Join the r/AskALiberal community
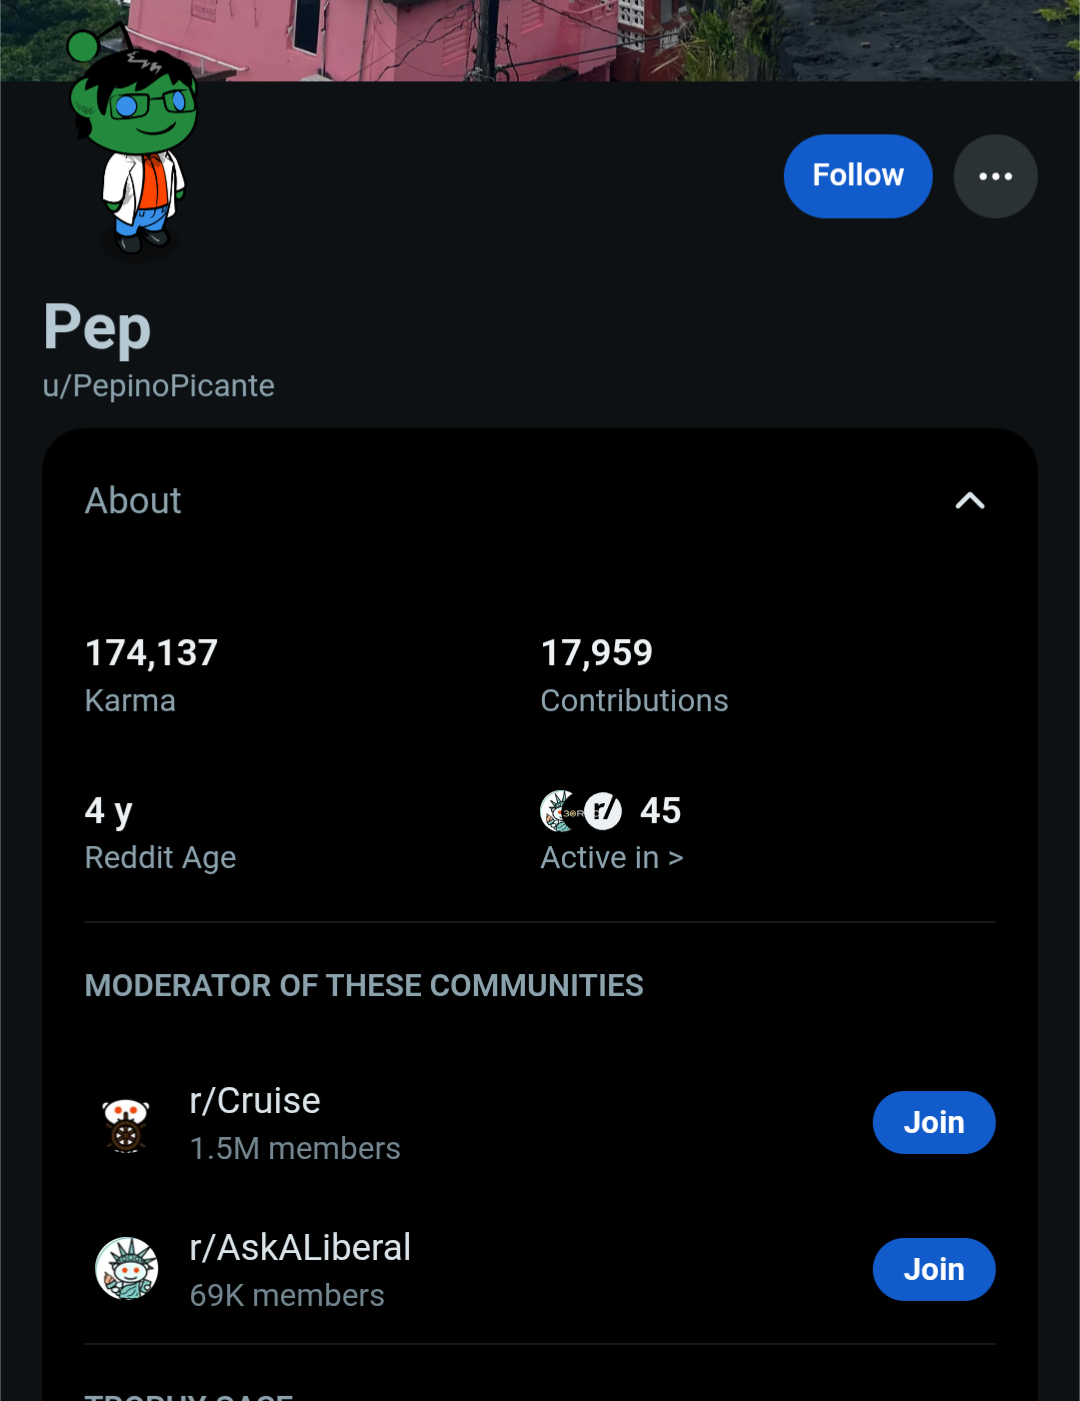 point(933,1270)
